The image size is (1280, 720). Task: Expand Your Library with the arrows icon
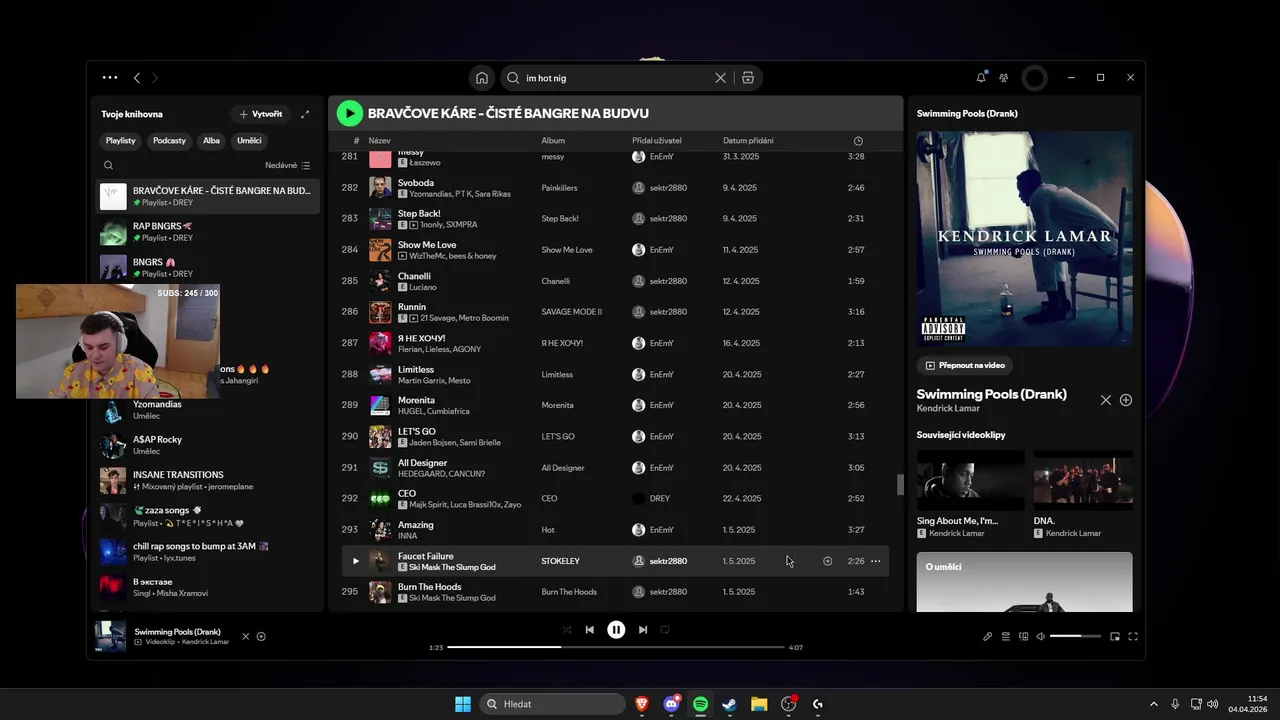pyautogui.click(x=305, y=114)
